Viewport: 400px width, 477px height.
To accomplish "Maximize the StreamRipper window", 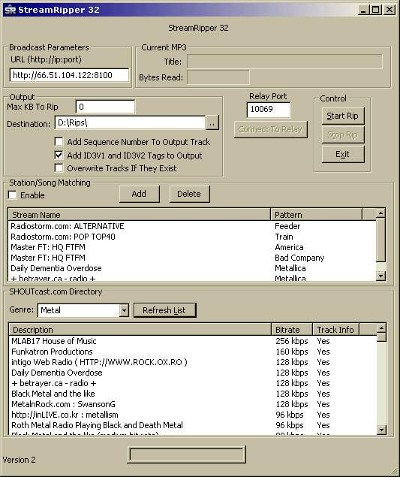I will [x=375, y=10].
